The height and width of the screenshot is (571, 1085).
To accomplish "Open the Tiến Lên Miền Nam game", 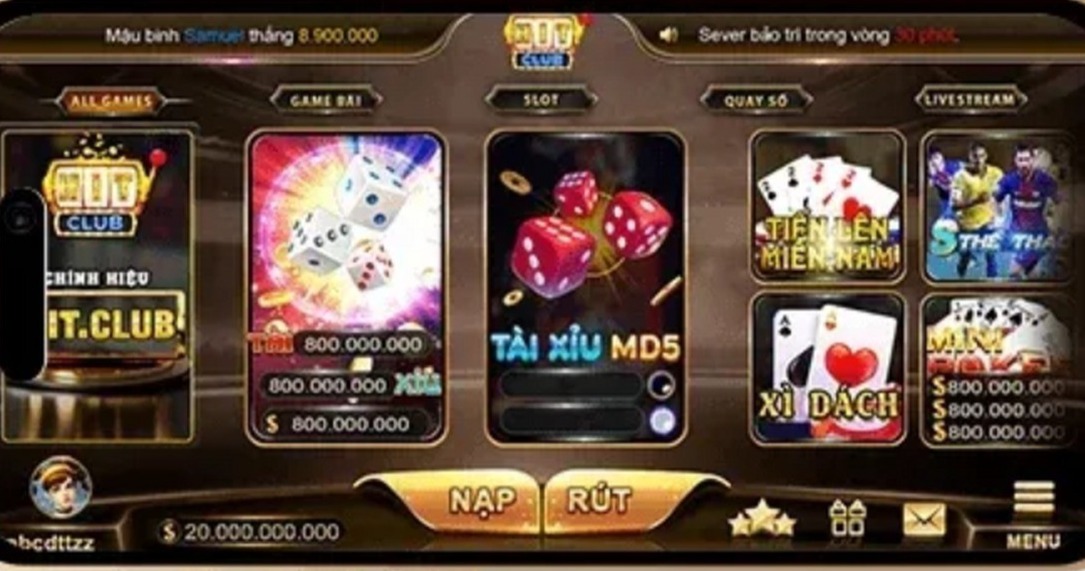I will (828, 206).
